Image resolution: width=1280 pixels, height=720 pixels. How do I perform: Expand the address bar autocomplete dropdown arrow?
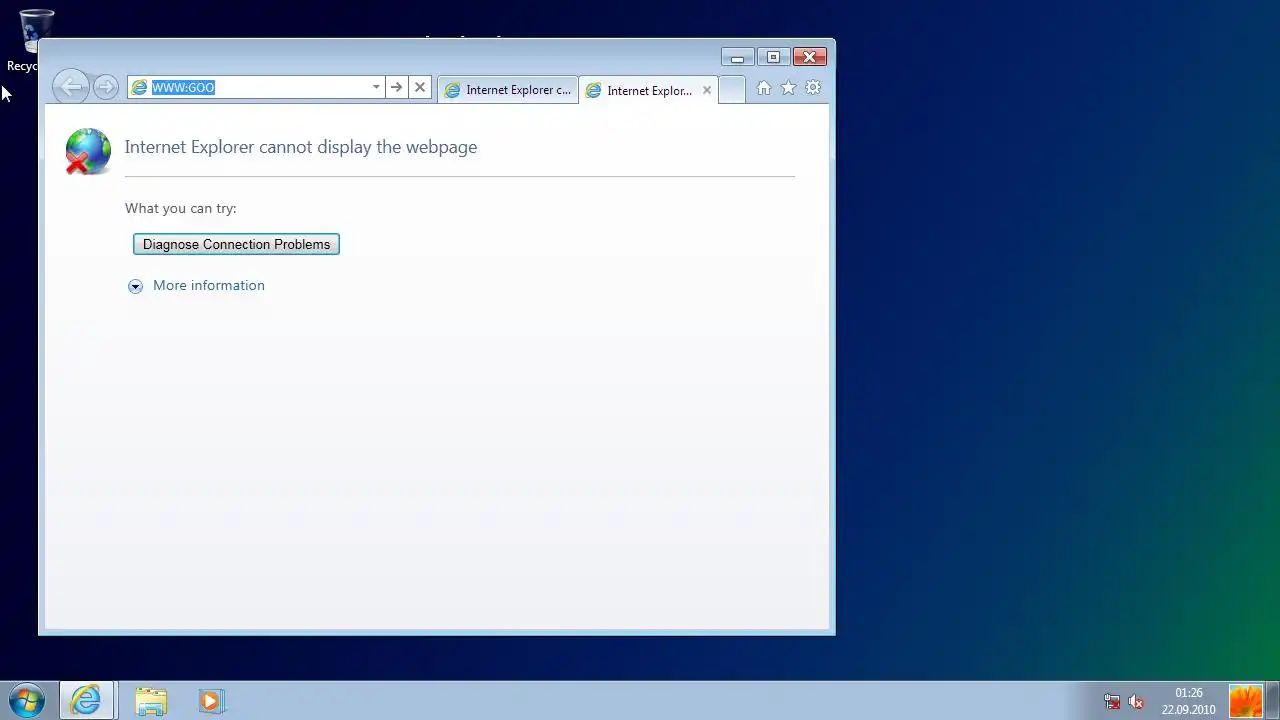point(376,87)
